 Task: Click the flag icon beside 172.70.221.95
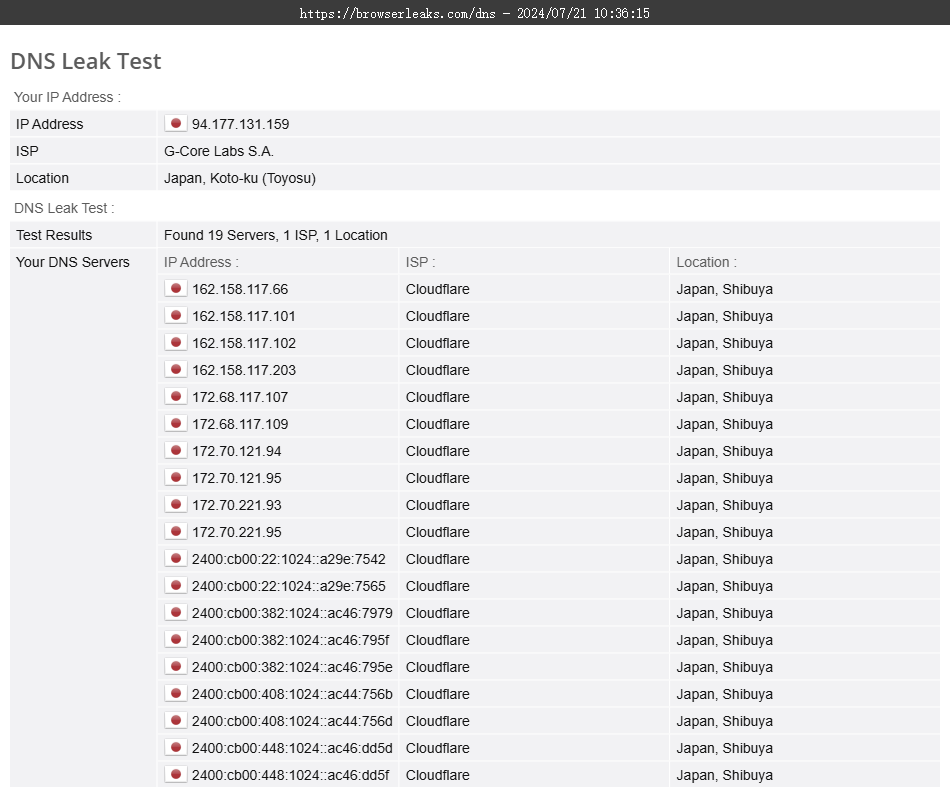(176, 532)
